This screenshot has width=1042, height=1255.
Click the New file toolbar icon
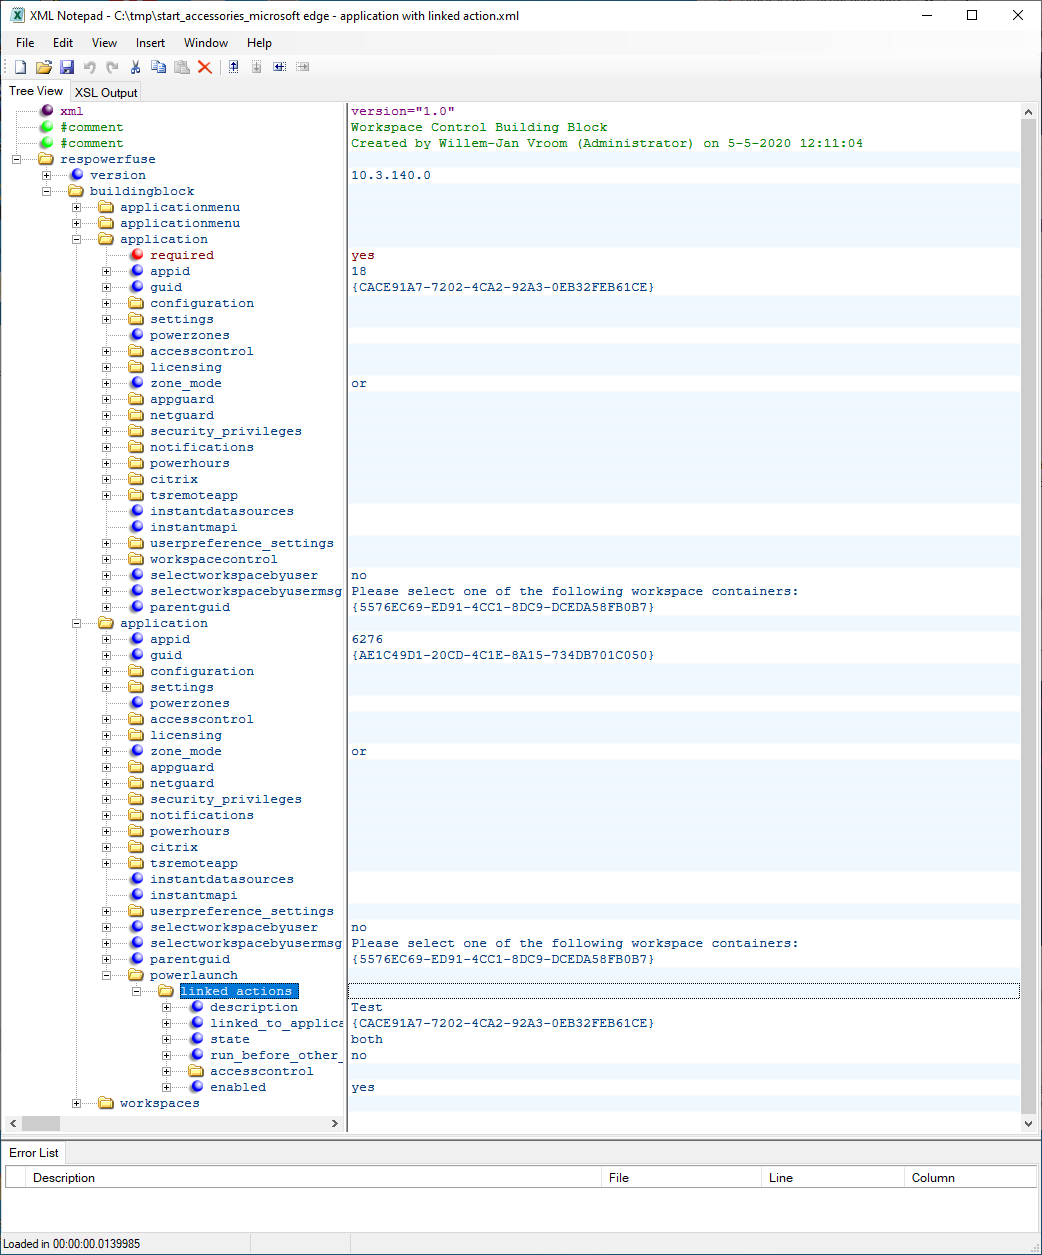(x=20, y=67)
